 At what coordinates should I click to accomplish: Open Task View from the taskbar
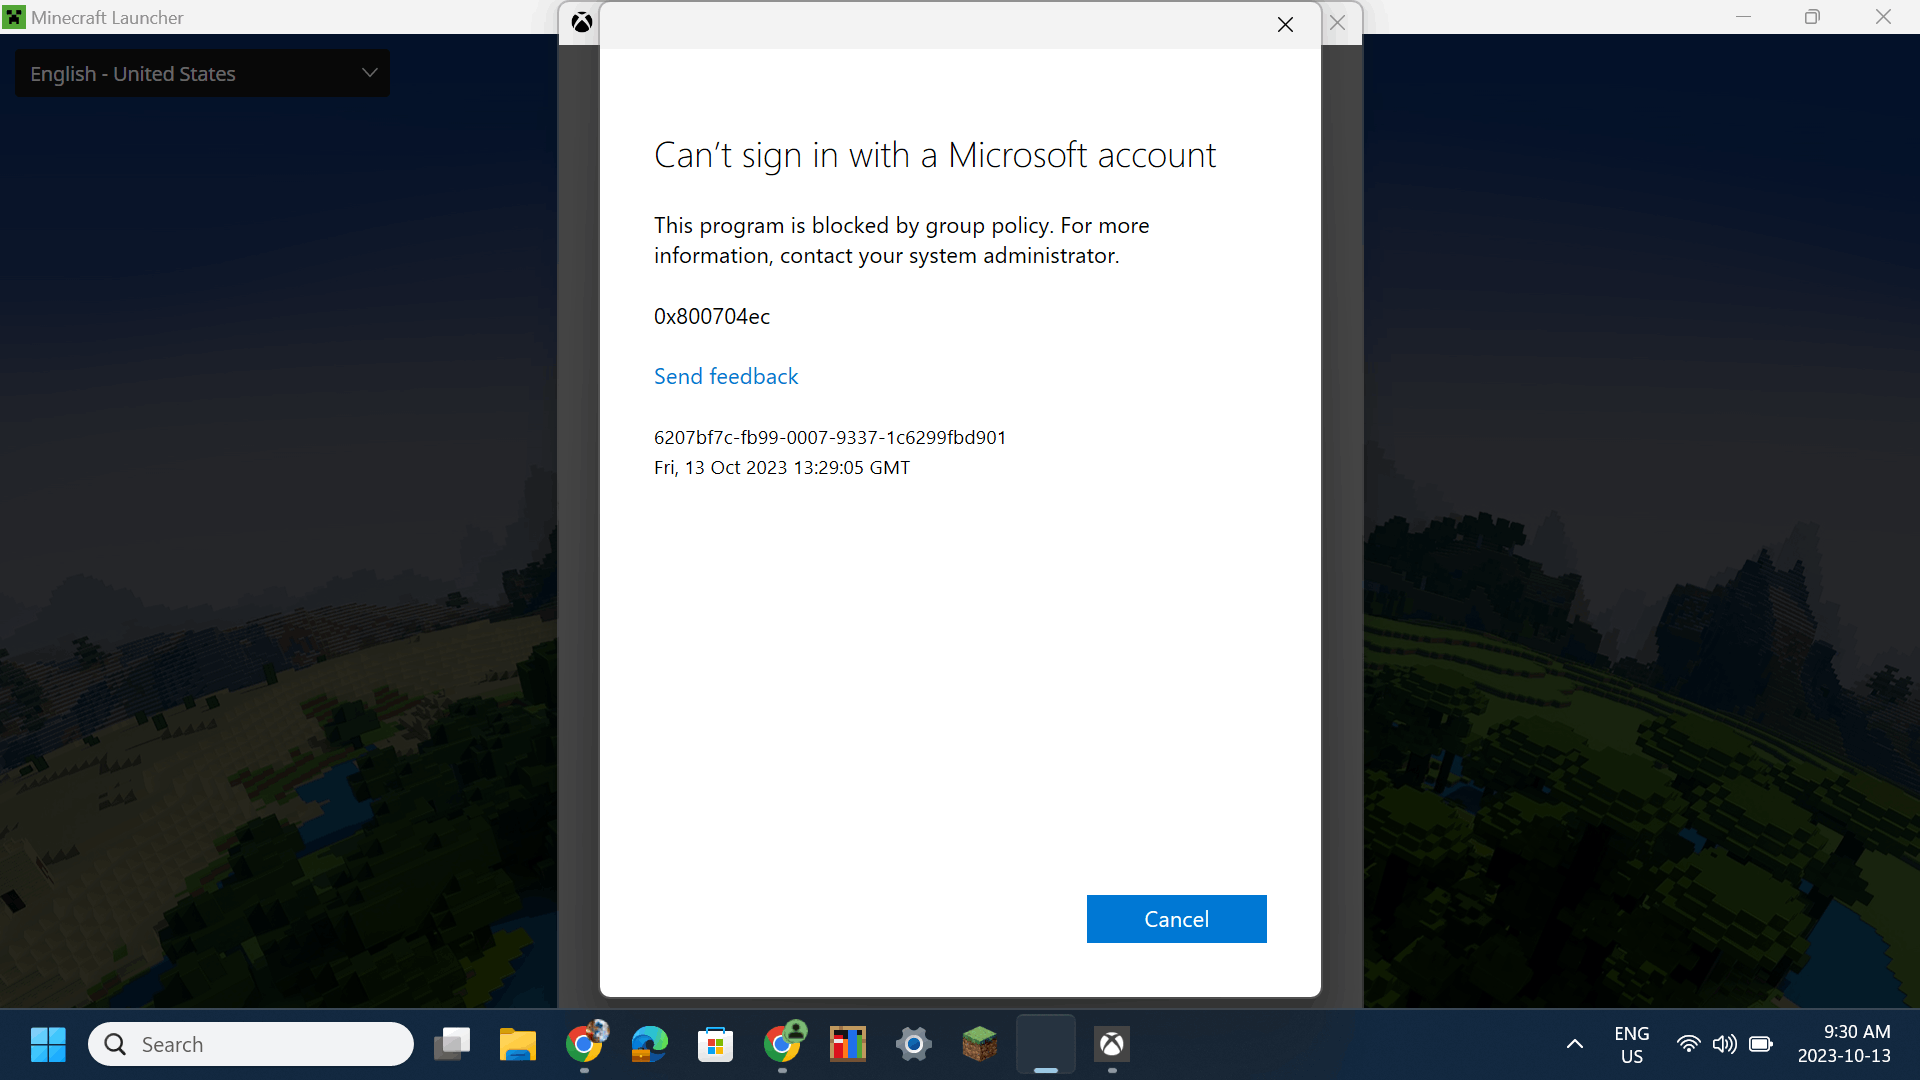[x=452, y=1044]
